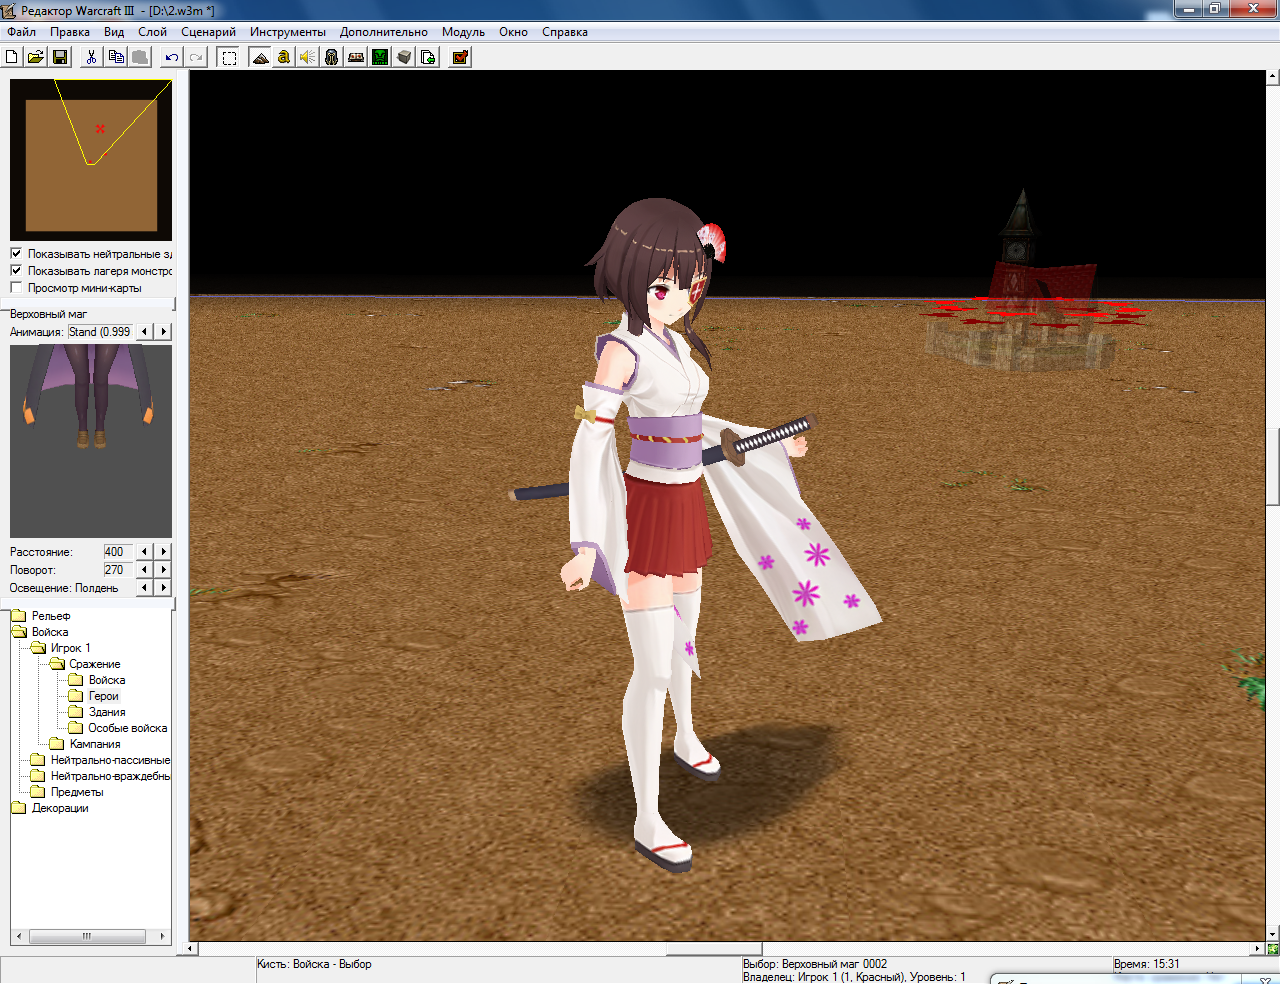Select the 'Особые войска' folder
This screenshot has width=1280, height=984.
[127, 728]
